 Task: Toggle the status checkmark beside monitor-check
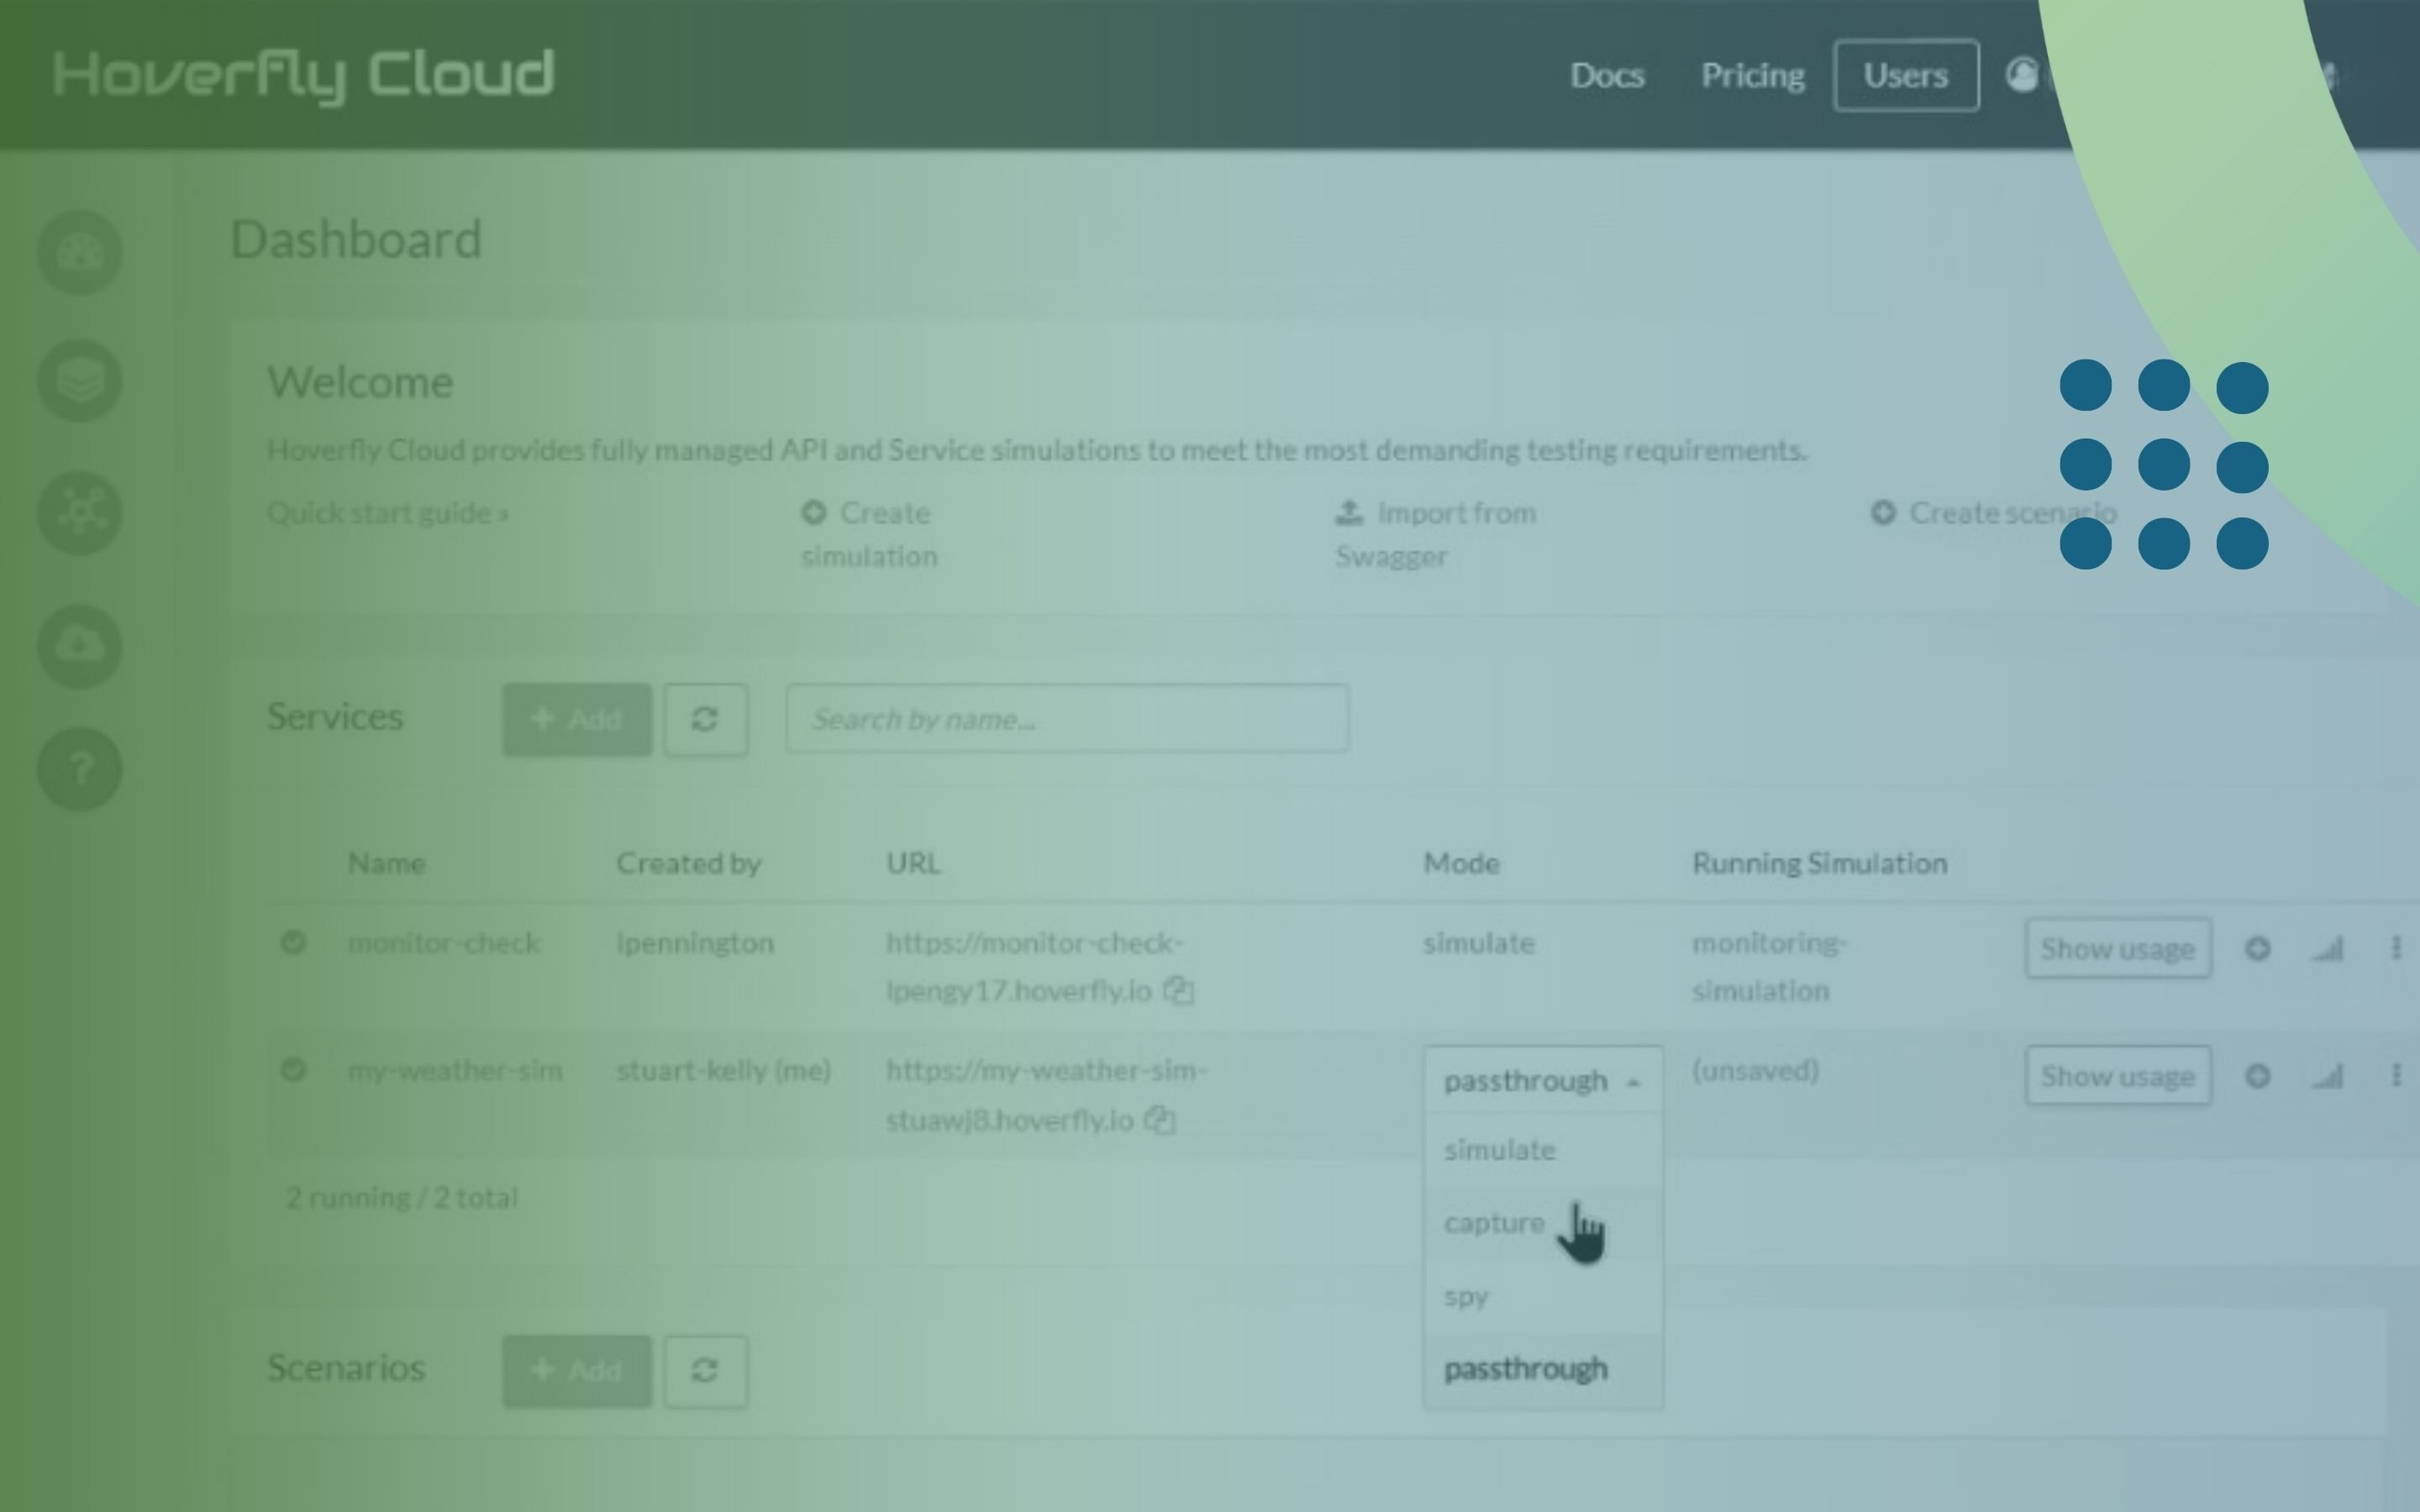295,941
